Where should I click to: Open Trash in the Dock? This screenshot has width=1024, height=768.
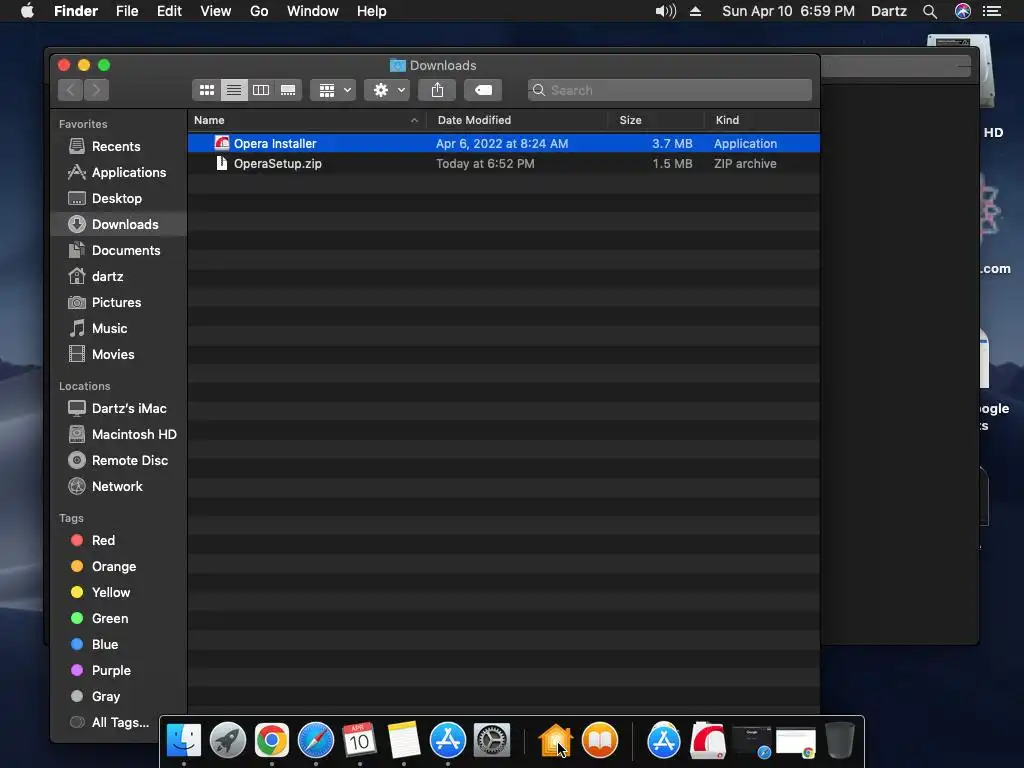[x=840, y=740]
